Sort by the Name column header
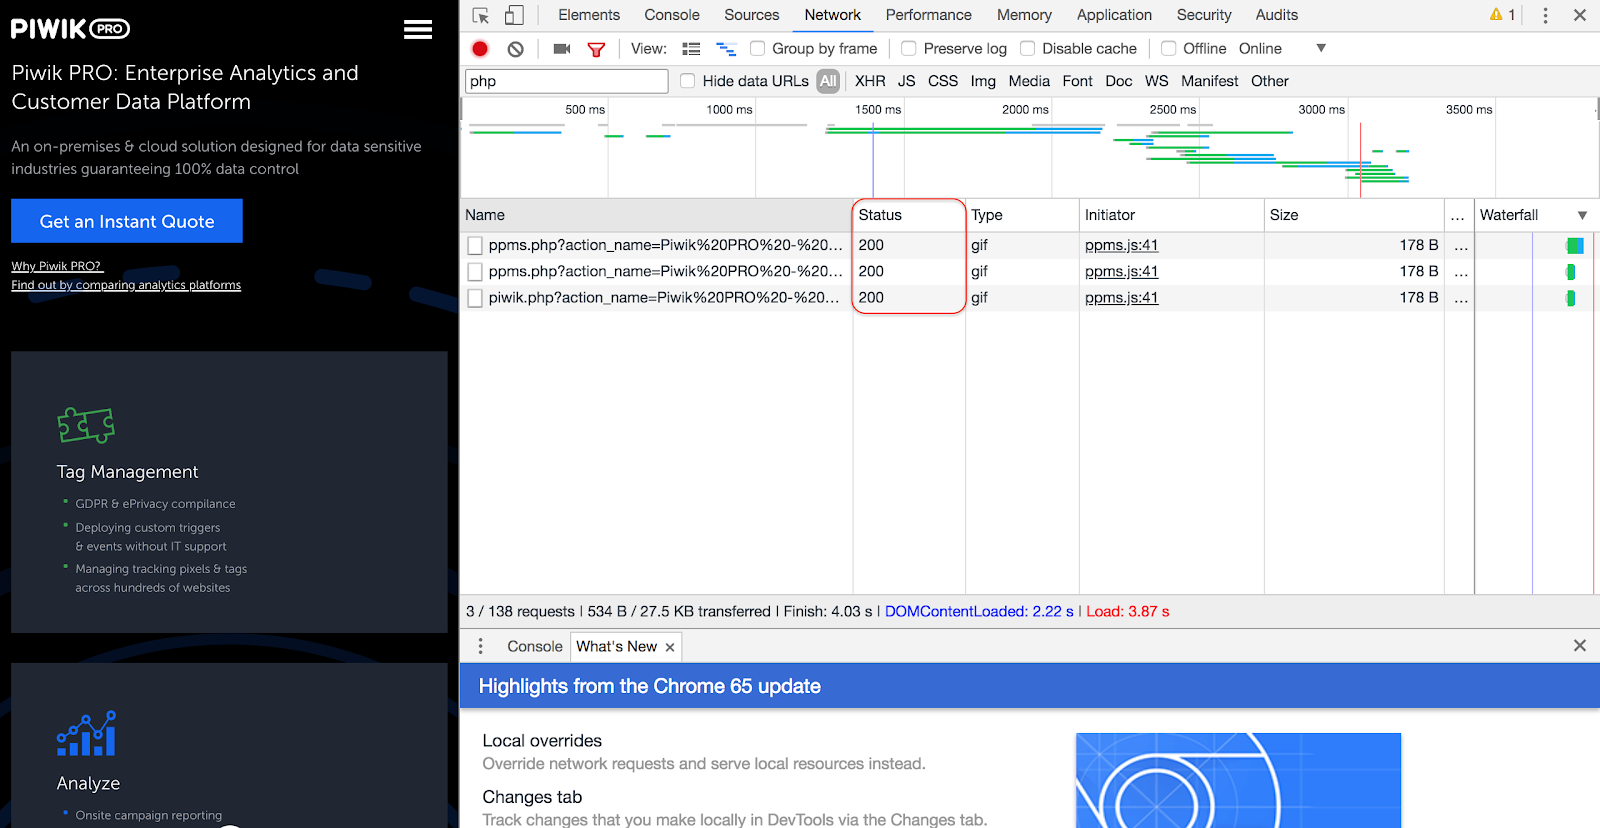 click(x=658, y=215)
